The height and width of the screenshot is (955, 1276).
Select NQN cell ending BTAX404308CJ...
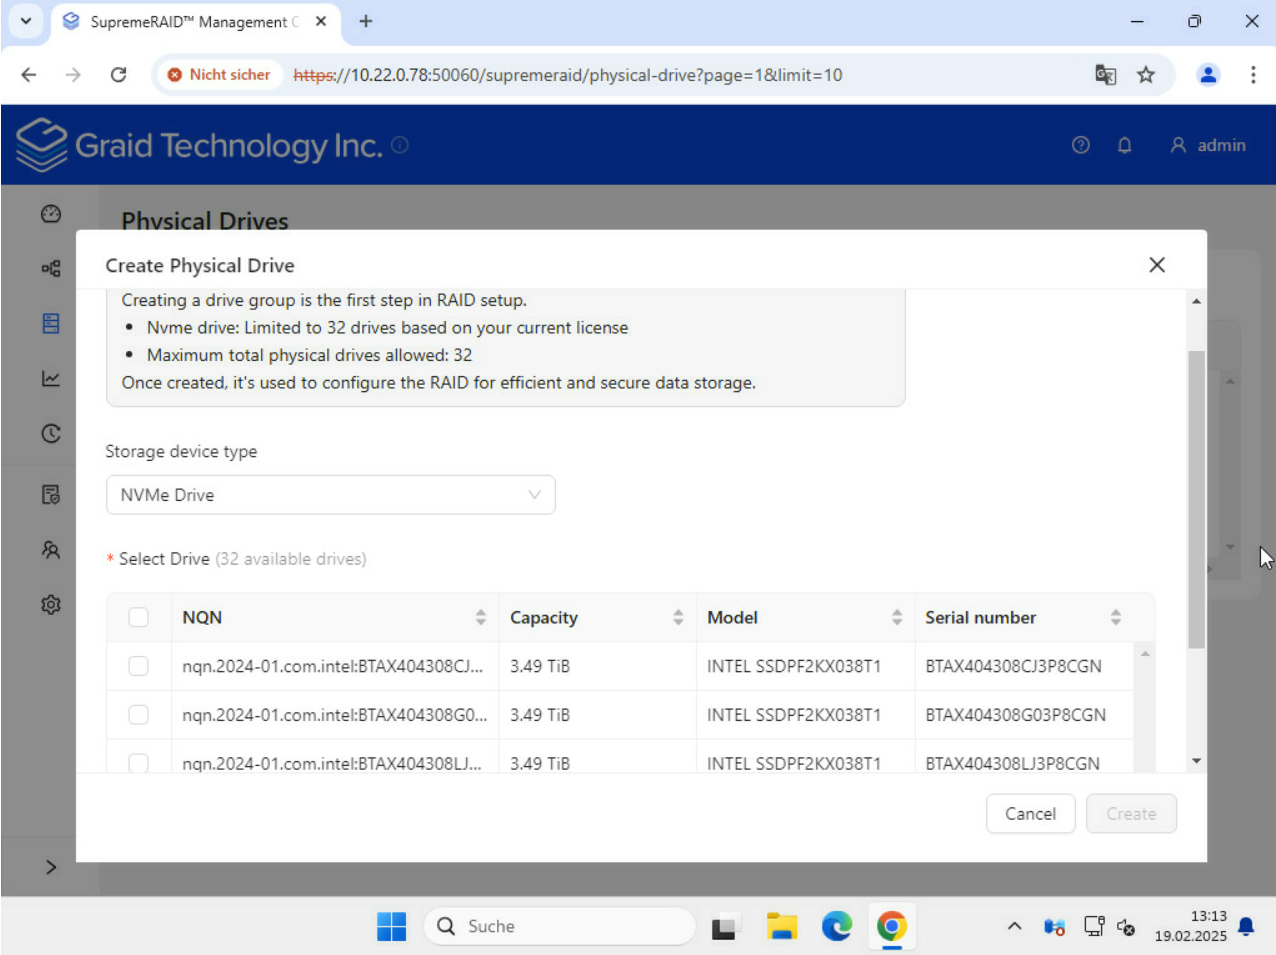(x=332, y=666)
